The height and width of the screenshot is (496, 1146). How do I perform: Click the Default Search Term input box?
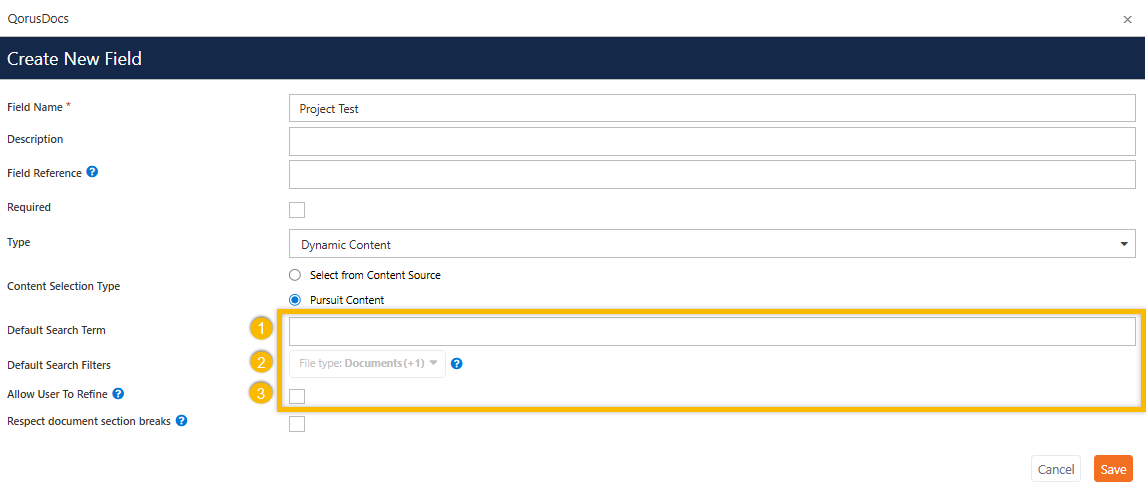pos(711,331)
